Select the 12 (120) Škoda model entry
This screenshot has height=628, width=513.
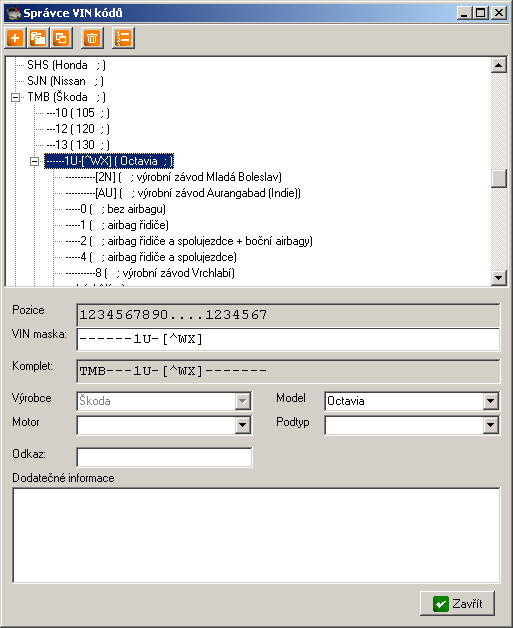pyautogui.click(x=78, y=129)
